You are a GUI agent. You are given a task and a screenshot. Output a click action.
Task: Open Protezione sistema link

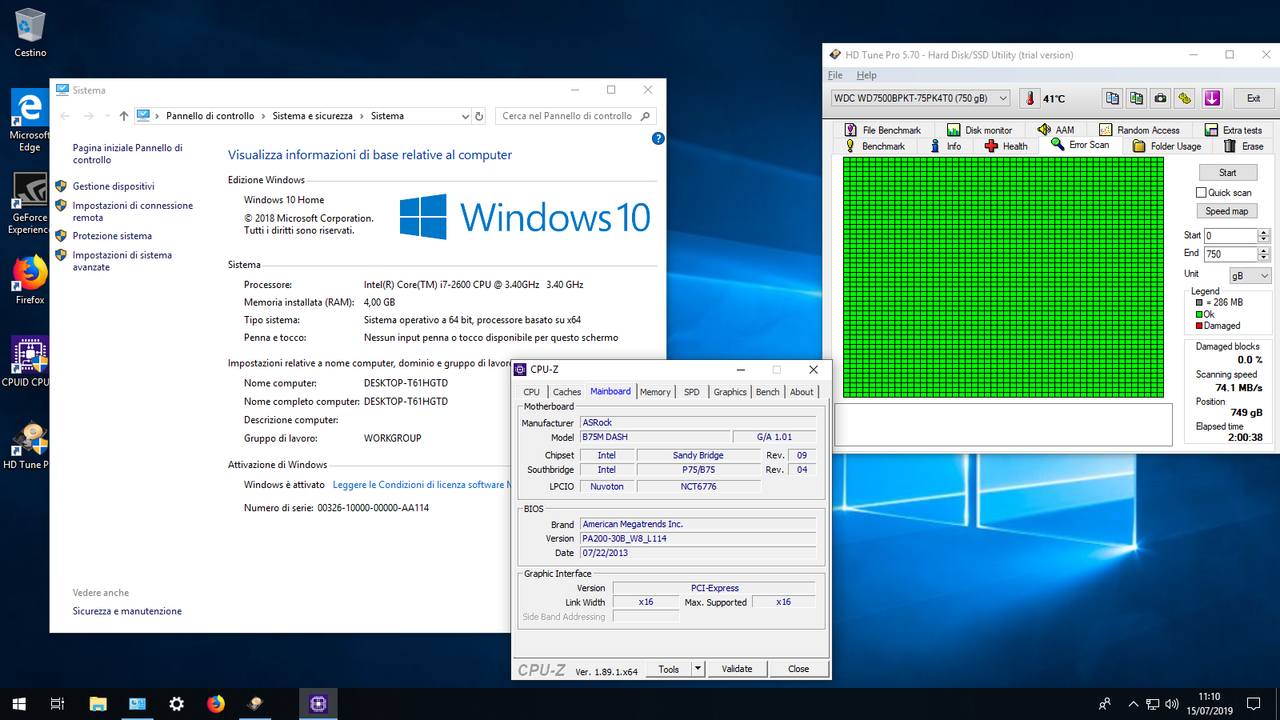pyautogui.click(x=112, y=236)
